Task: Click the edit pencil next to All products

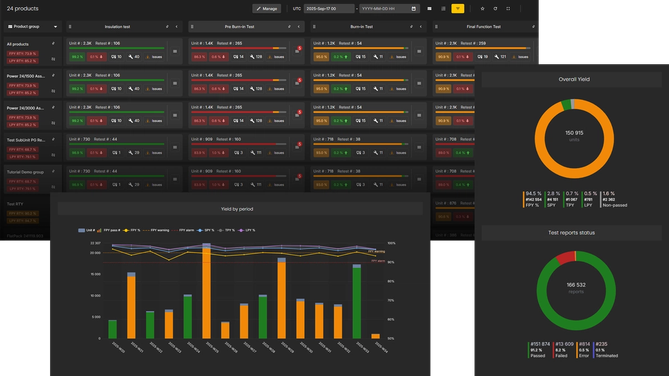Action: 53,44
